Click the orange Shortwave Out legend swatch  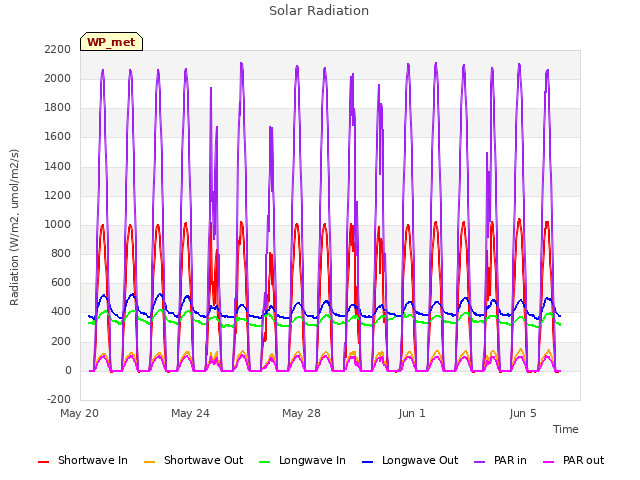tap(149, 462)
